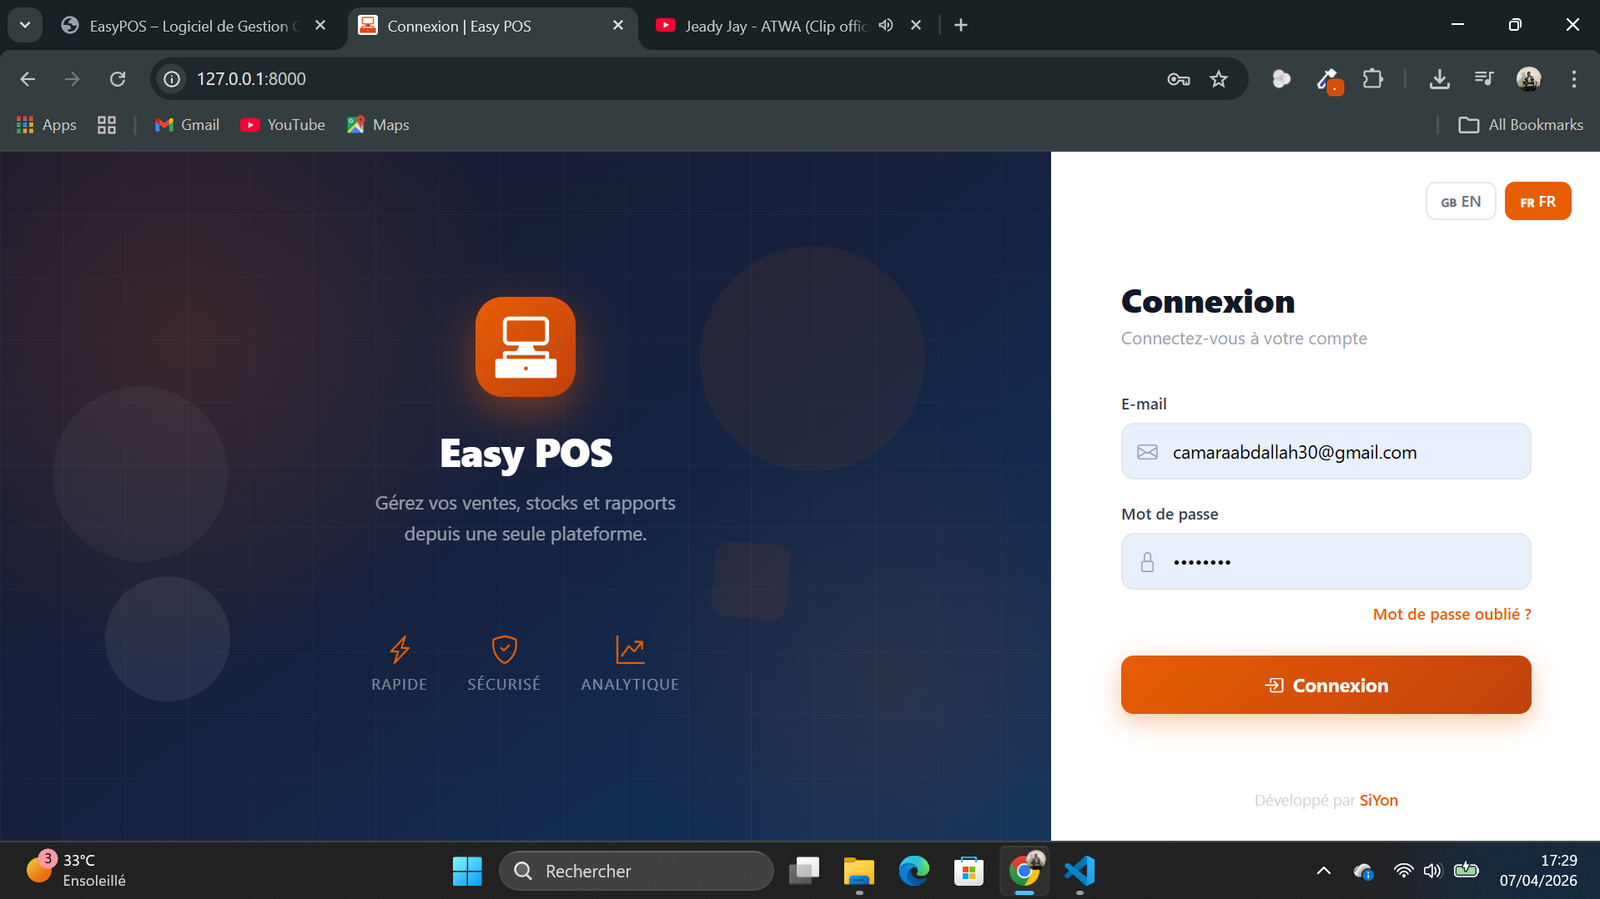1600x899 pixels.
Task: Expand the tab search dropdown arrow
Action: click(25, 25)
